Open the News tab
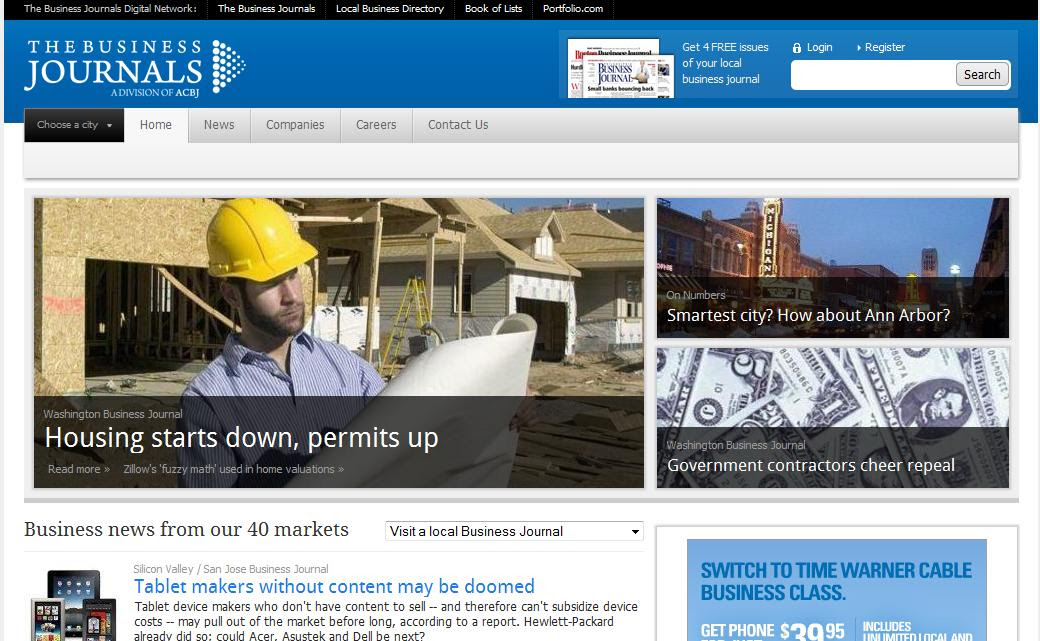The height and width of the screenshot is (641, 1040). click(219, 125)
